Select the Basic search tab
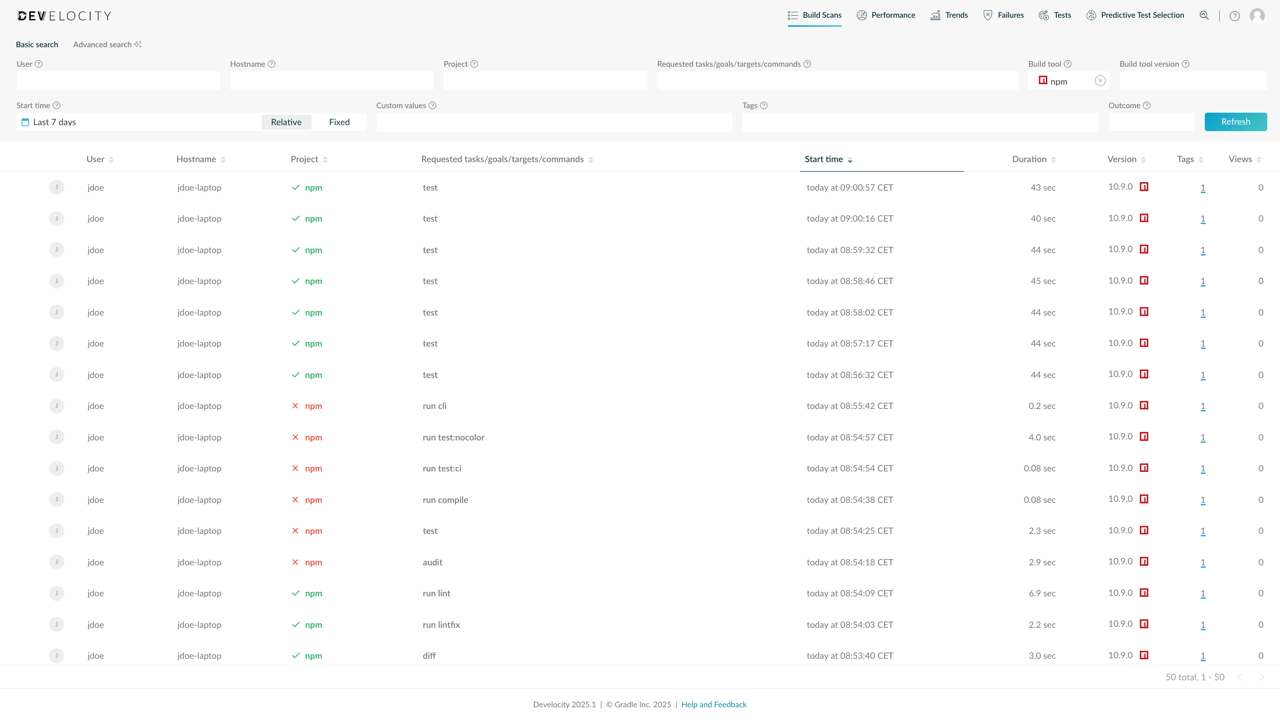The image size is (1280, 720). 36,44
